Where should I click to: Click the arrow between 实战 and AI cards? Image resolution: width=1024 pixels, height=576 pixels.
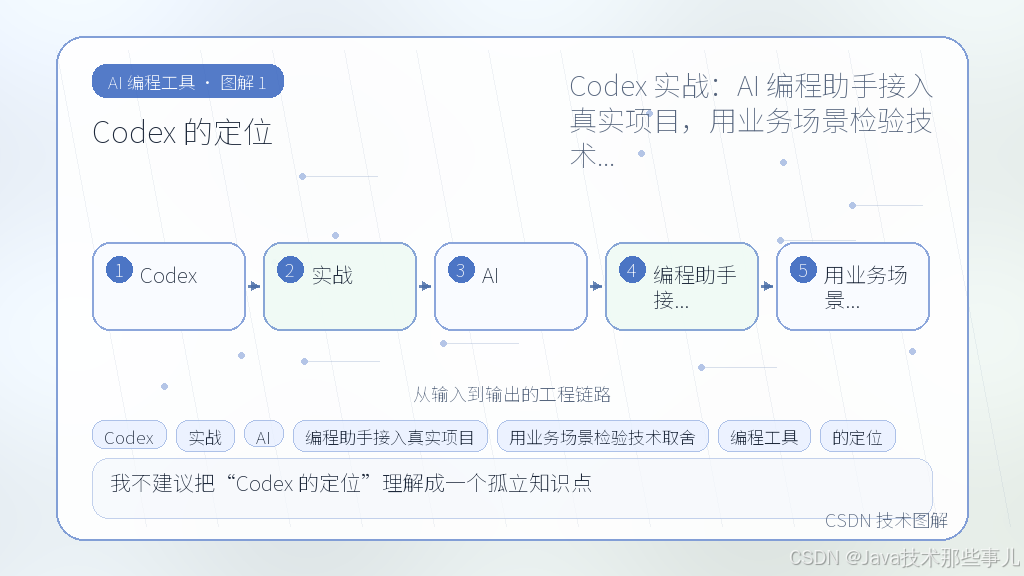click(x=425, y=286)
